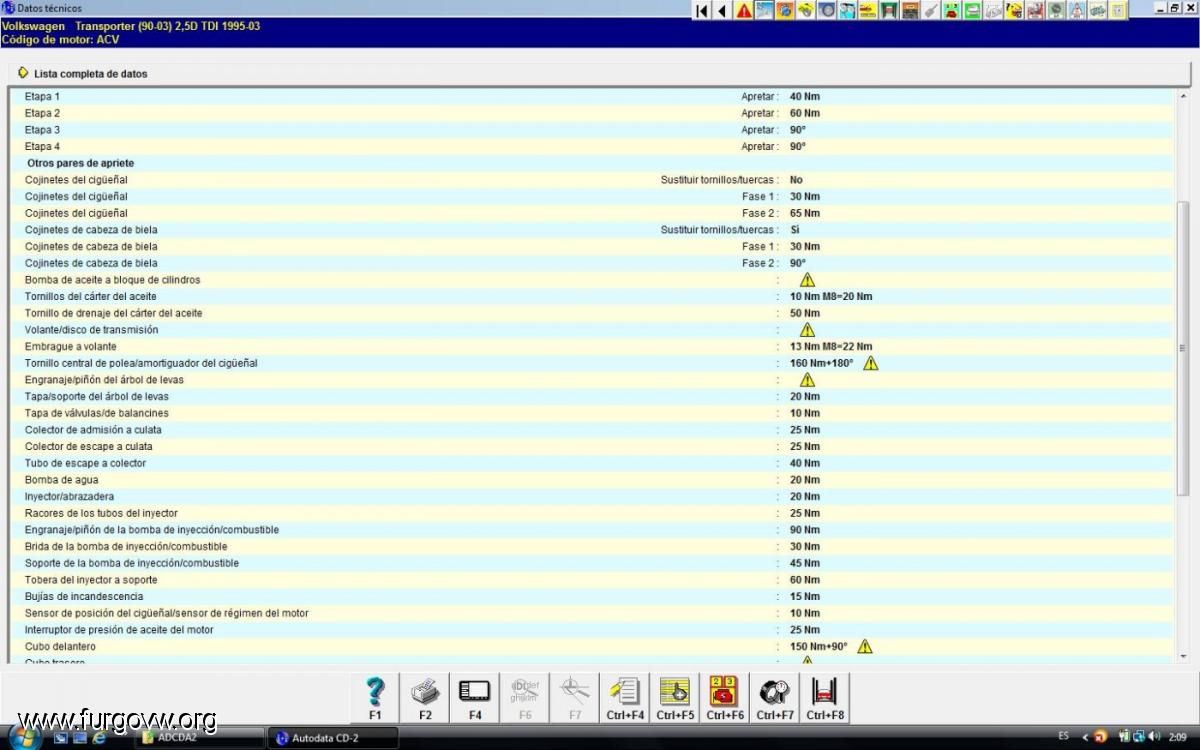The width and height of the screenshot is (1200, 750).
Task: Click the vertical scrollbar down arrow
Action: click(x=1184, y=656)
